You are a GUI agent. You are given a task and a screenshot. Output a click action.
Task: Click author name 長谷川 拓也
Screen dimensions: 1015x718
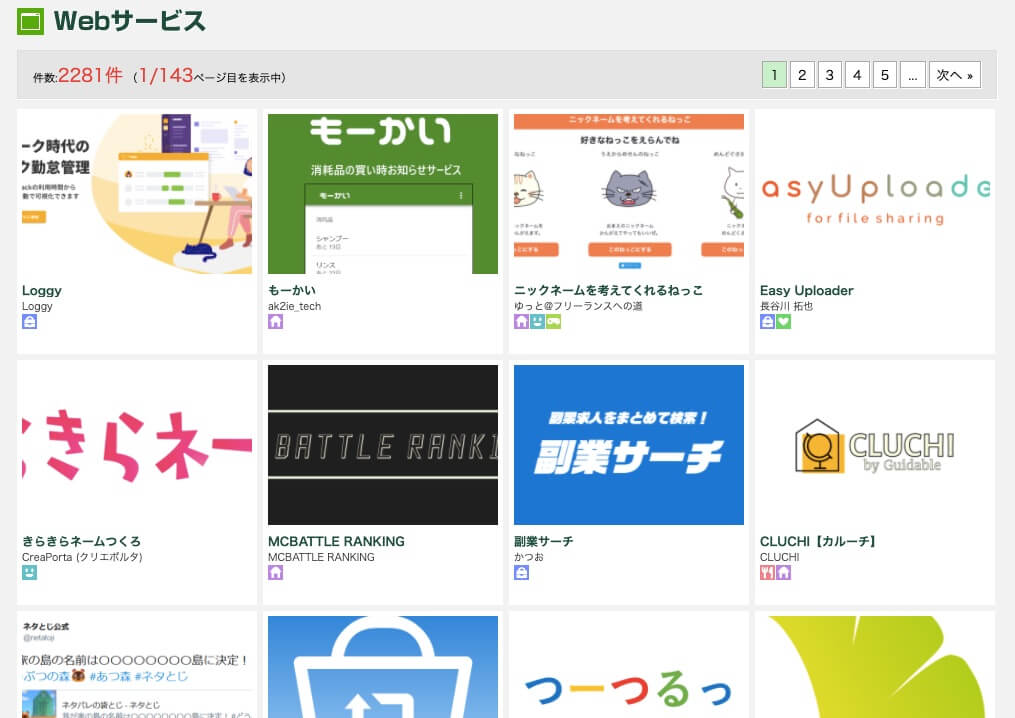tap(786, 306)
